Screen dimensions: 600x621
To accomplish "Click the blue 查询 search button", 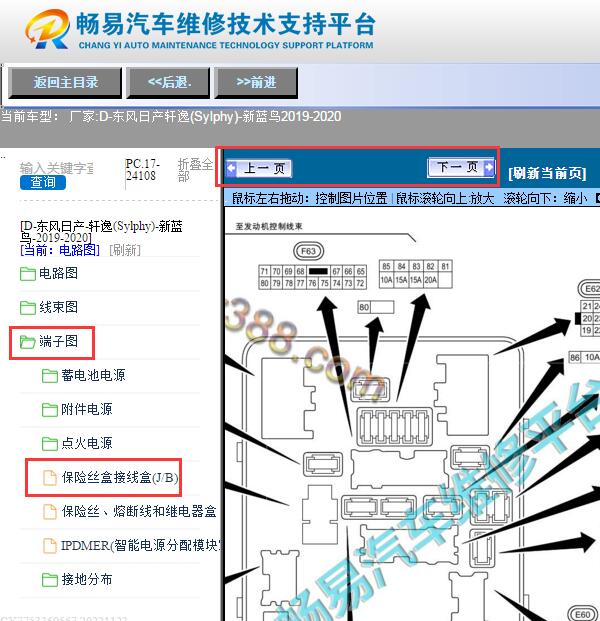I will [x=43, y=183].
